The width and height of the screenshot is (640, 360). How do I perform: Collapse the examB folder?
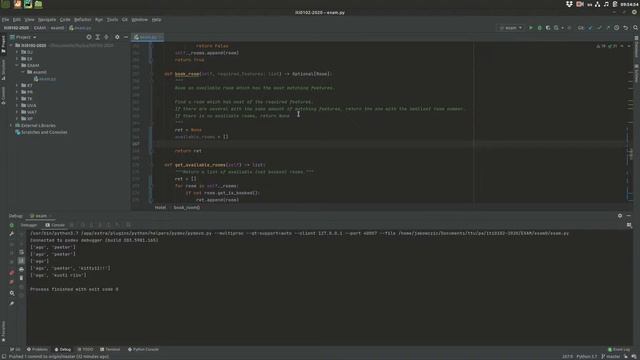tap(23, 72)
